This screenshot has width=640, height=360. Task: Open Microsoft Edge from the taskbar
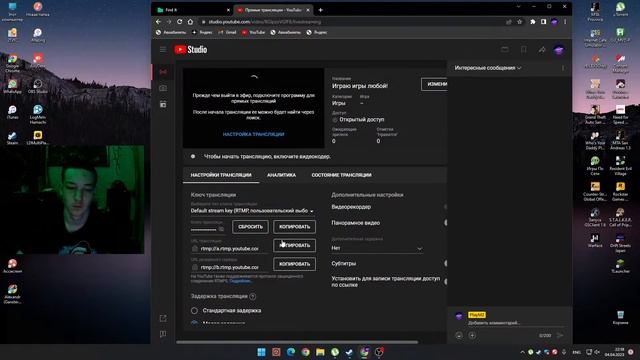(x=291, y=352)
